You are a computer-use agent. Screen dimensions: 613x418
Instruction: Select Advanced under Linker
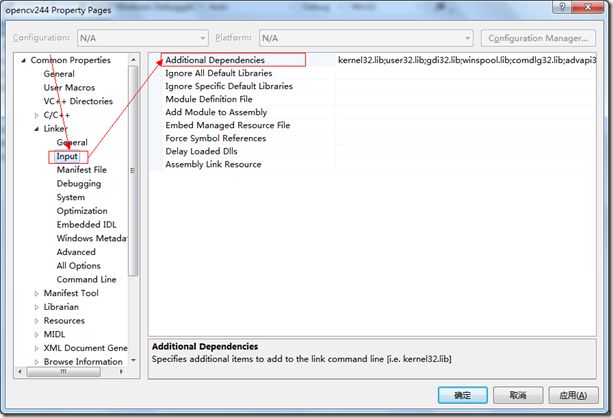click(x=76, y=252)
